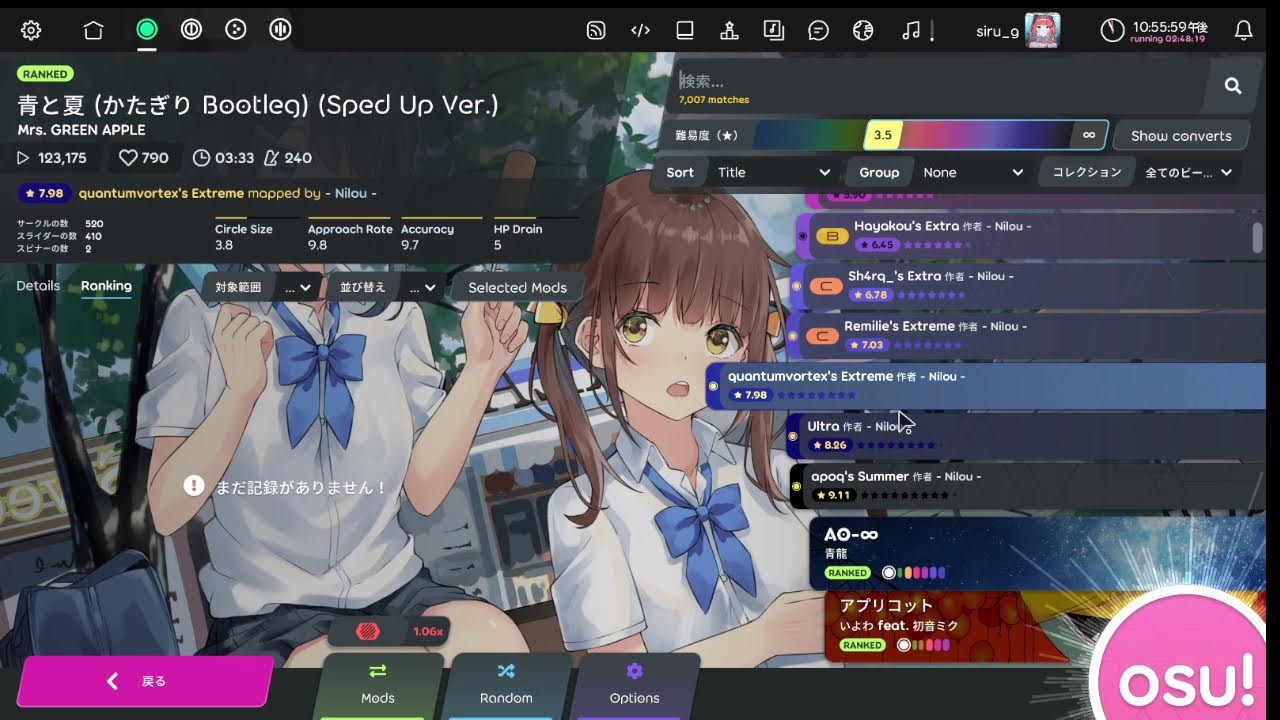Click the active mod icon beside 1.06x
1280x720 pixels.
coord(367,632)
